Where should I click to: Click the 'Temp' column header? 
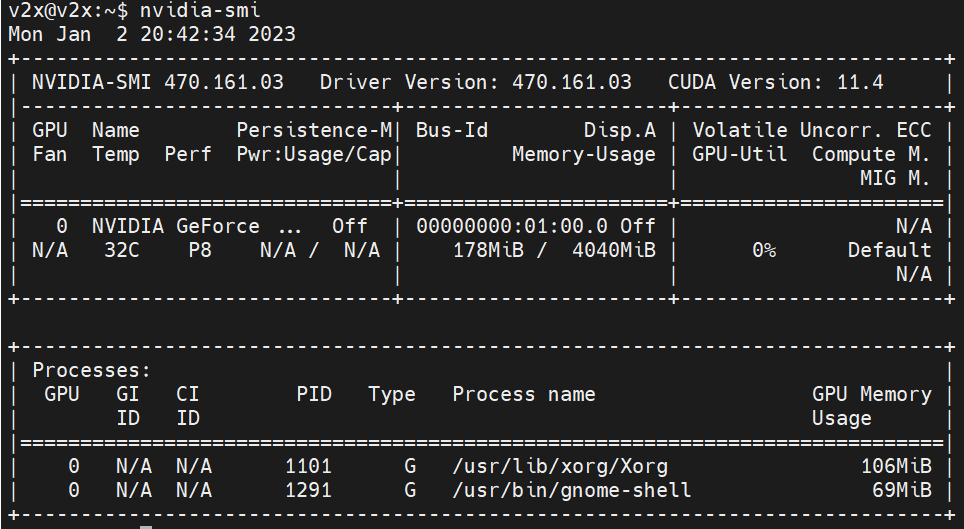116,154
